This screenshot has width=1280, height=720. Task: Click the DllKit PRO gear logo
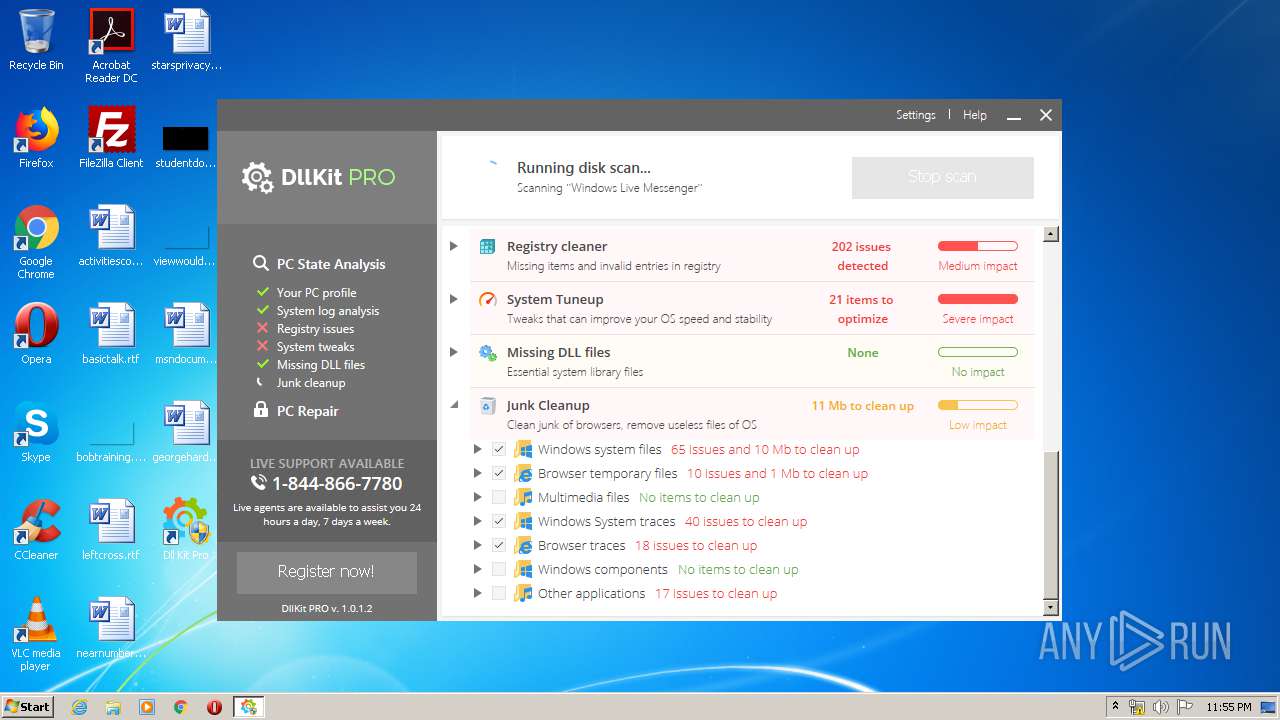click(257, 178)
